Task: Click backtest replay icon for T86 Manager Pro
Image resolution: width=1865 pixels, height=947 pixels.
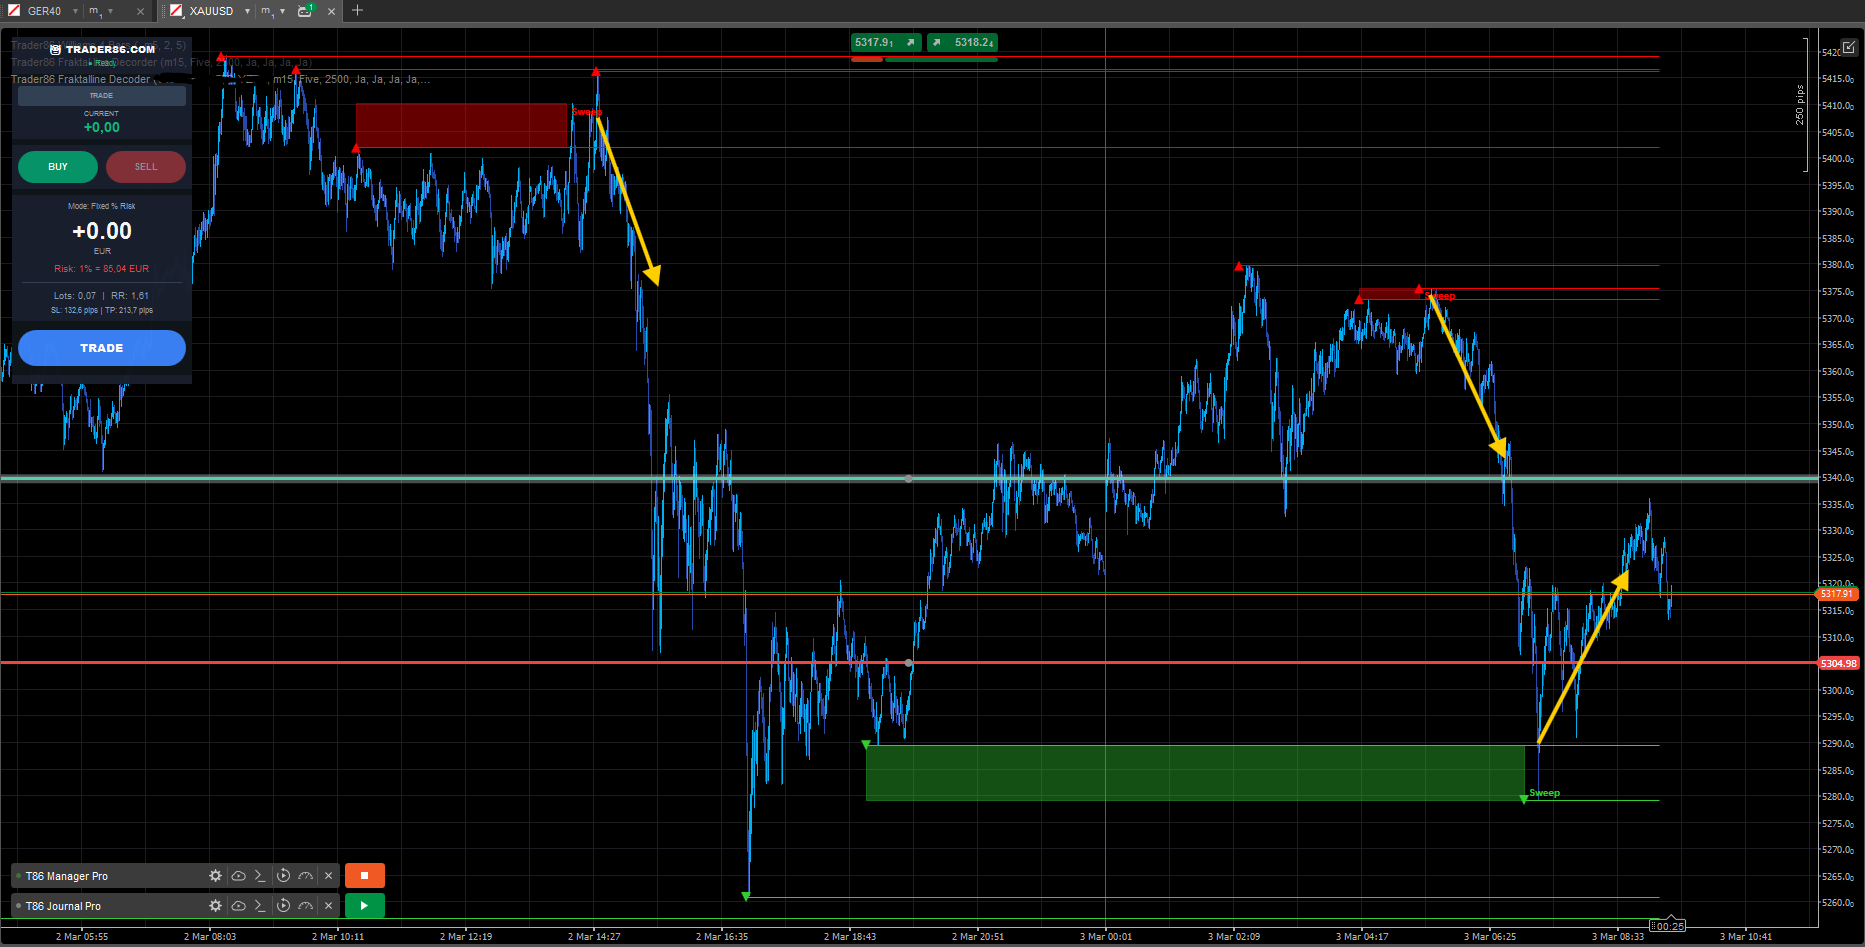Action: click(x=283, y=876)
